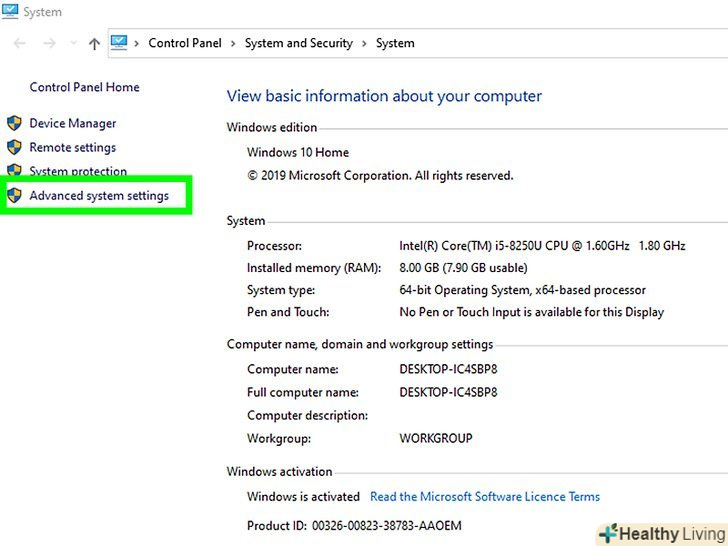Click the Forward navigation arrow
Viewport: 728px width, 546px height.
pos(49,43)
